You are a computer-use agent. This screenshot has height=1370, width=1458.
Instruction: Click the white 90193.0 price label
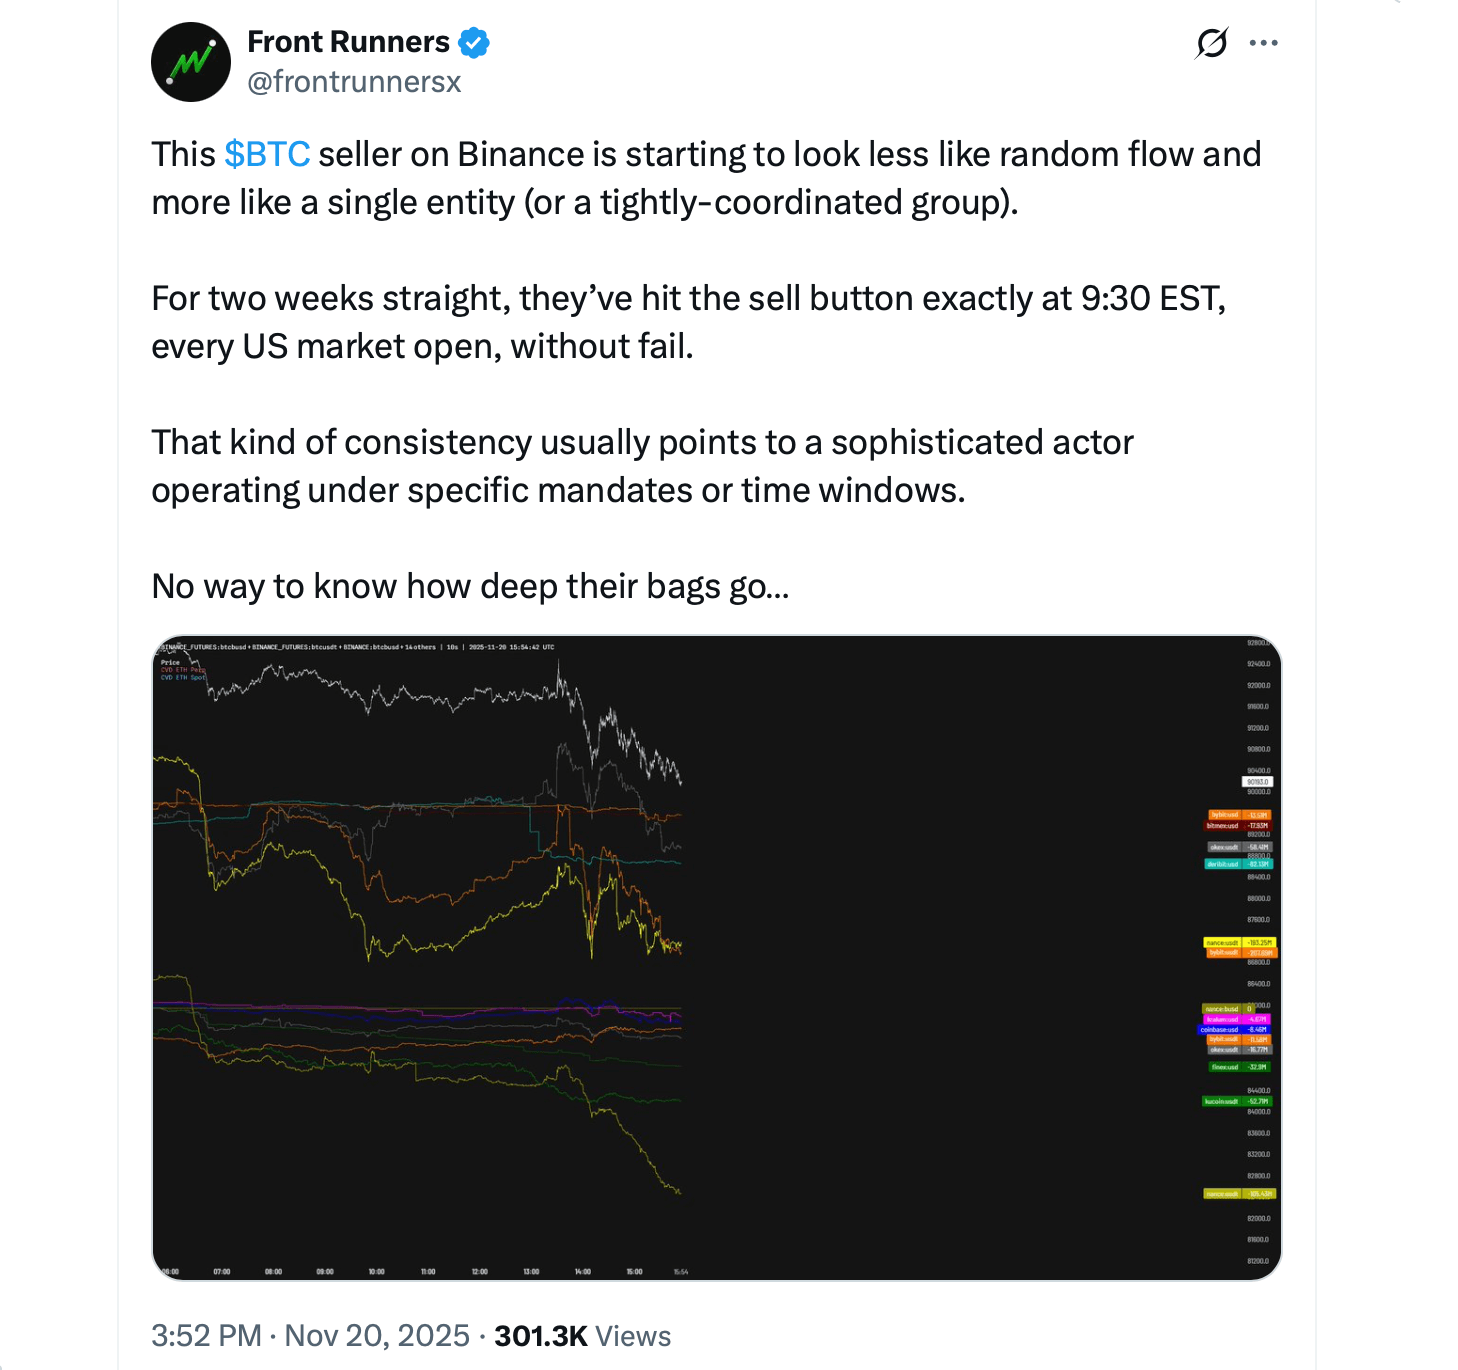pyautogui.click(x=1257, y=782)
